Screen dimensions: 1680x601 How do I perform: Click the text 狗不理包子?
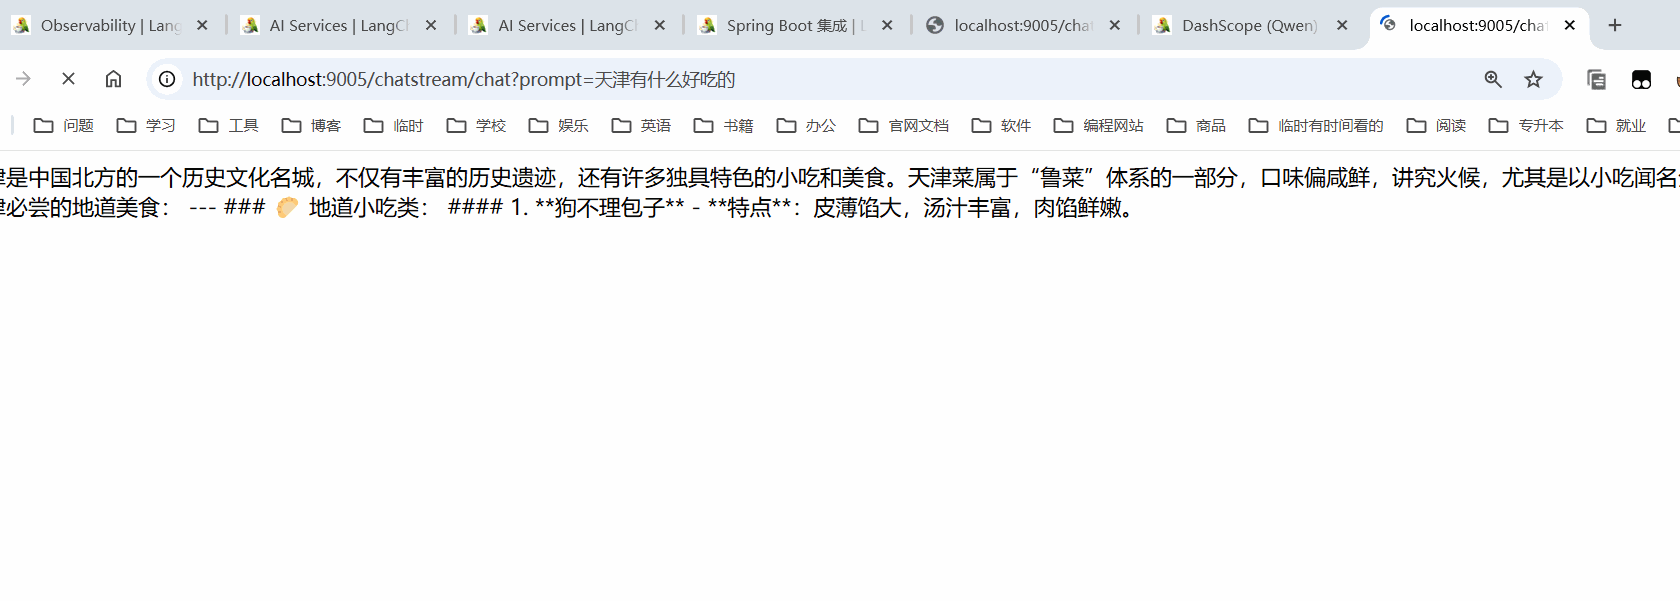[610, 208]
